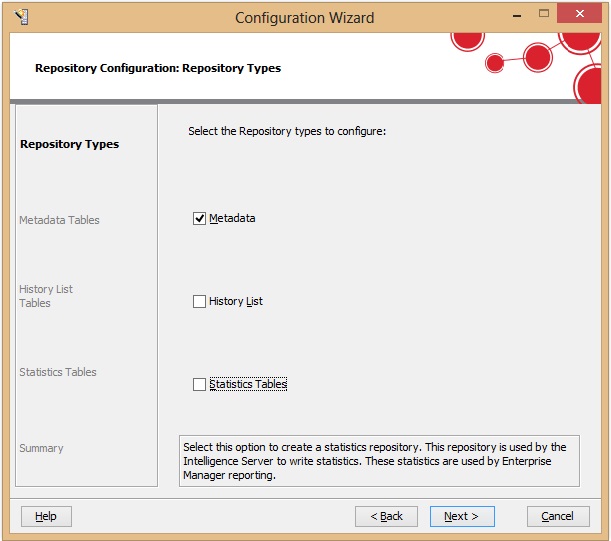Click the Configuration Wizard title bar icon
The width and height of the screenshot is (611, 541).
click(21, 17)
